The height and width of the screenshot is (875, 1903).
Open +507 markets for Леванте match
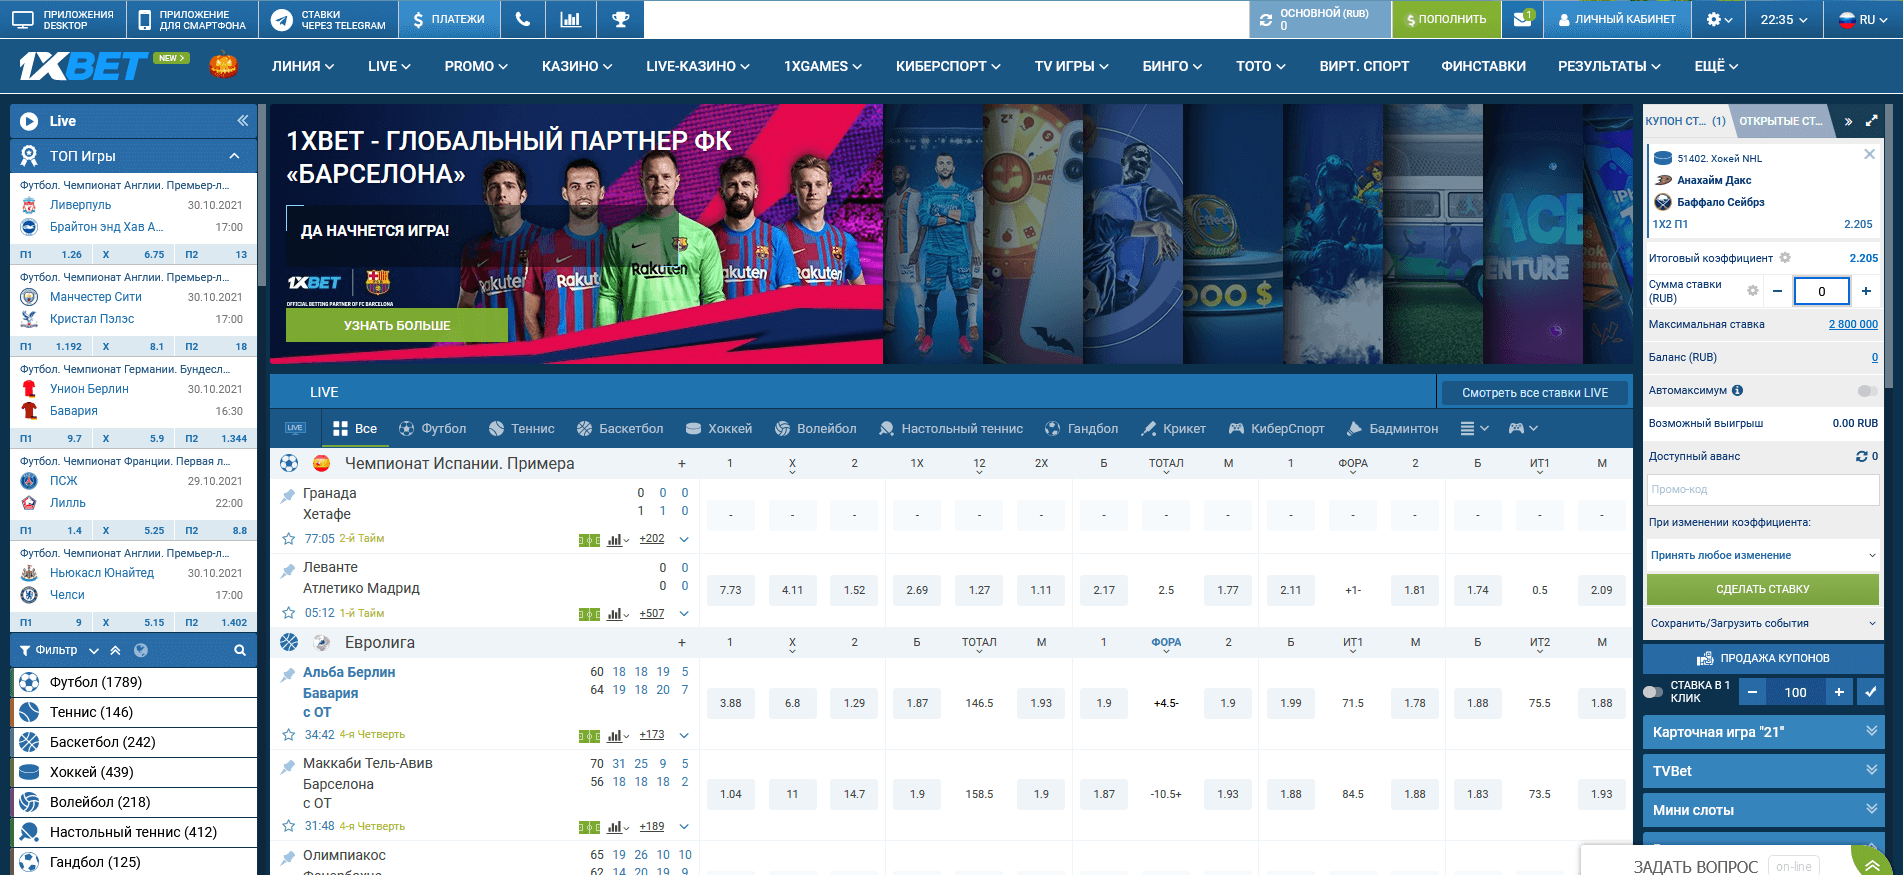click(652, 613)
